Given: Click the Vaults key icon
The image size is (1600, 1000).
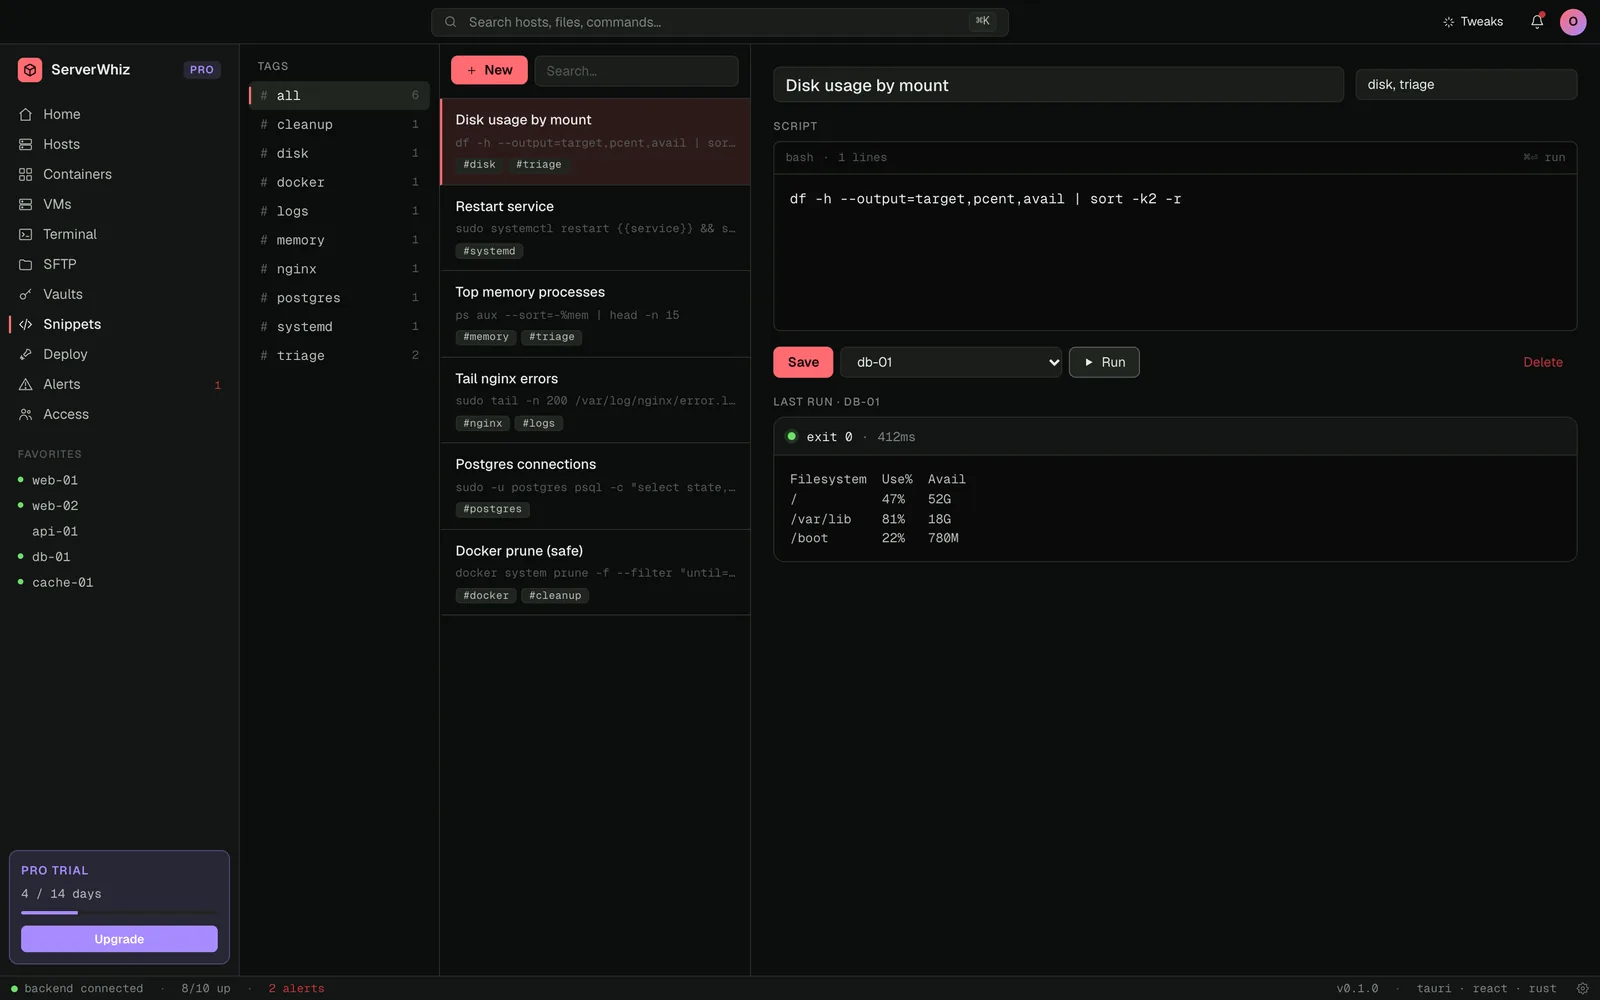Looking at the screenshot, I should pyautogui.click(x=26, y=294).
